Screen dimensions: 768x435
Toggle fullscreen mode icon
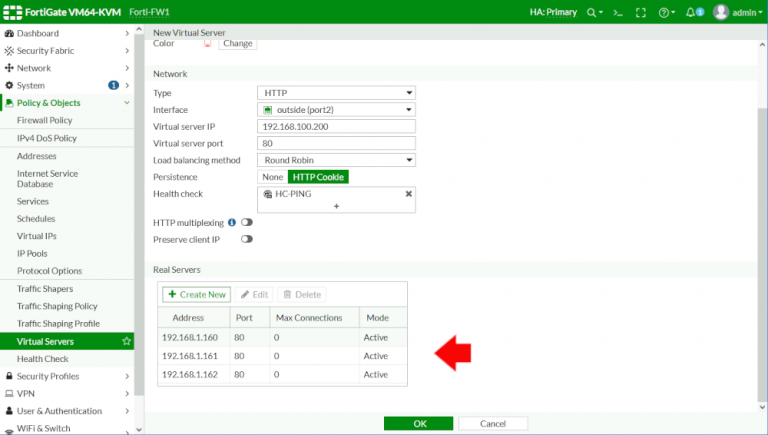641,13
